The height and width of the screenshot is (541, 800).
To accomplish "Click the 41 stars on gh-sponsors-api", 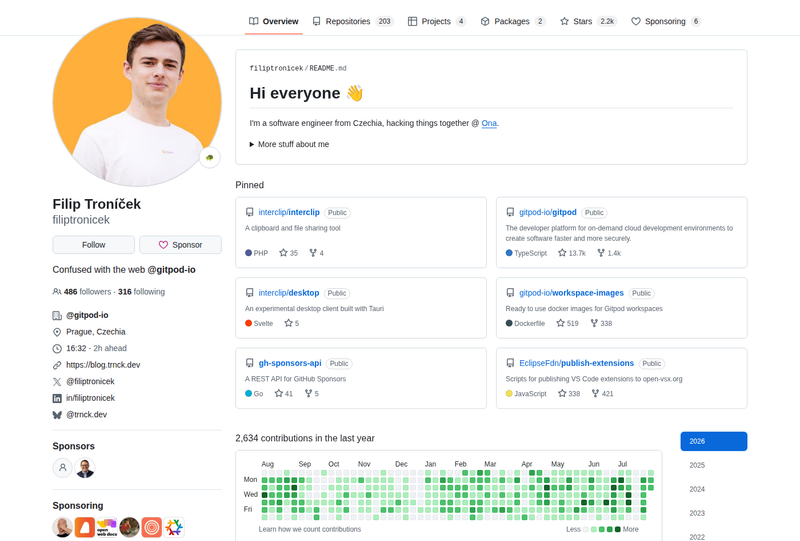I will tap(284, 394).
